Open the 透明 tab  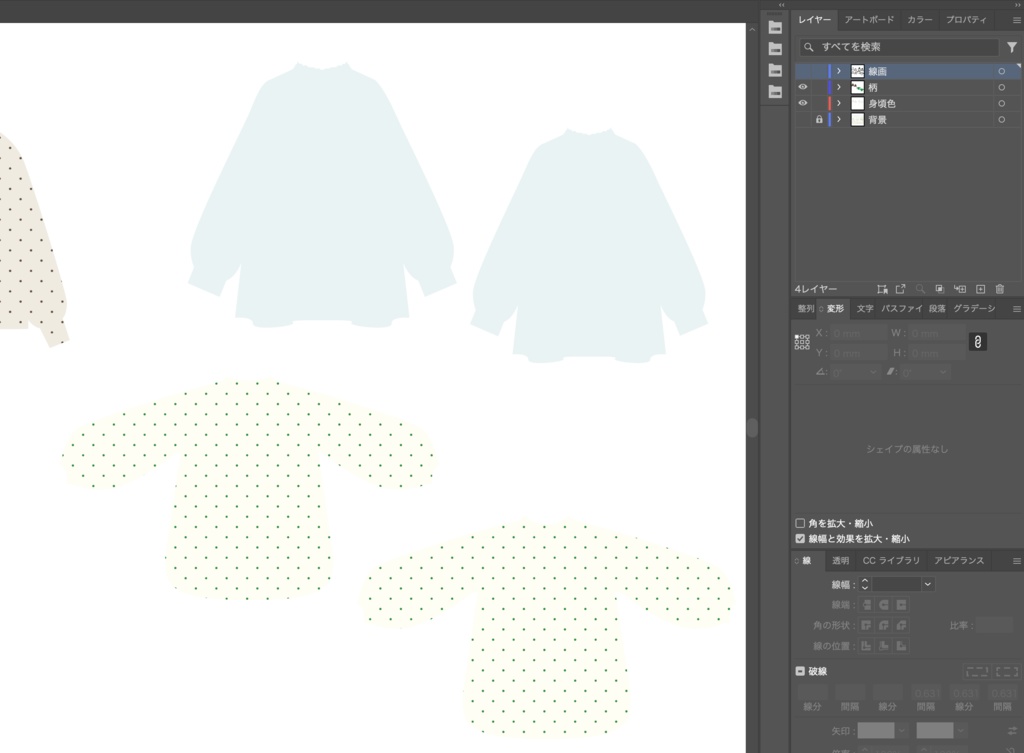point(840,560)
